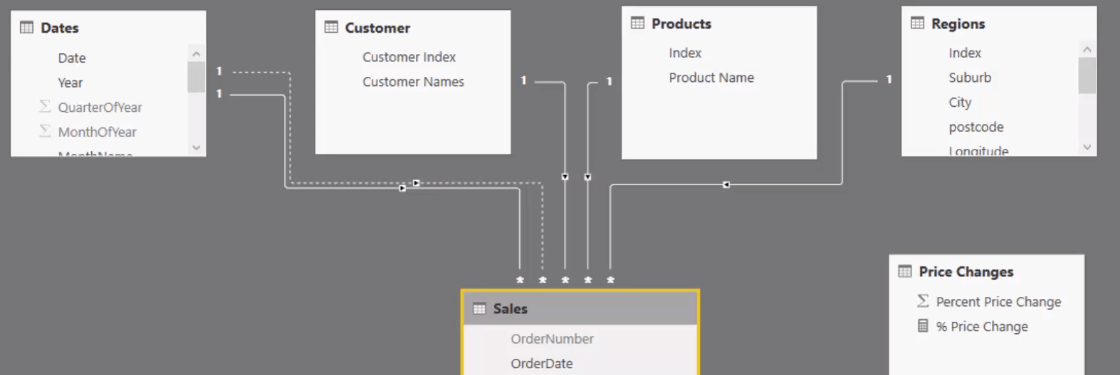
Task: Click the Regions table icon
Action: (x=917, y=24)
